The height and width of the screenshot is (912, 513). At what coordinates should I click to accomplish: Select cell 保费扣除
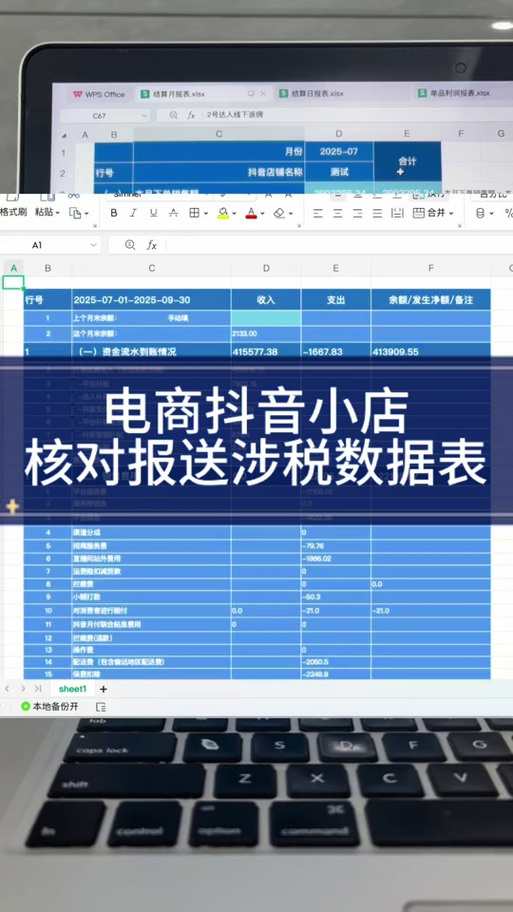click(151, 674)
